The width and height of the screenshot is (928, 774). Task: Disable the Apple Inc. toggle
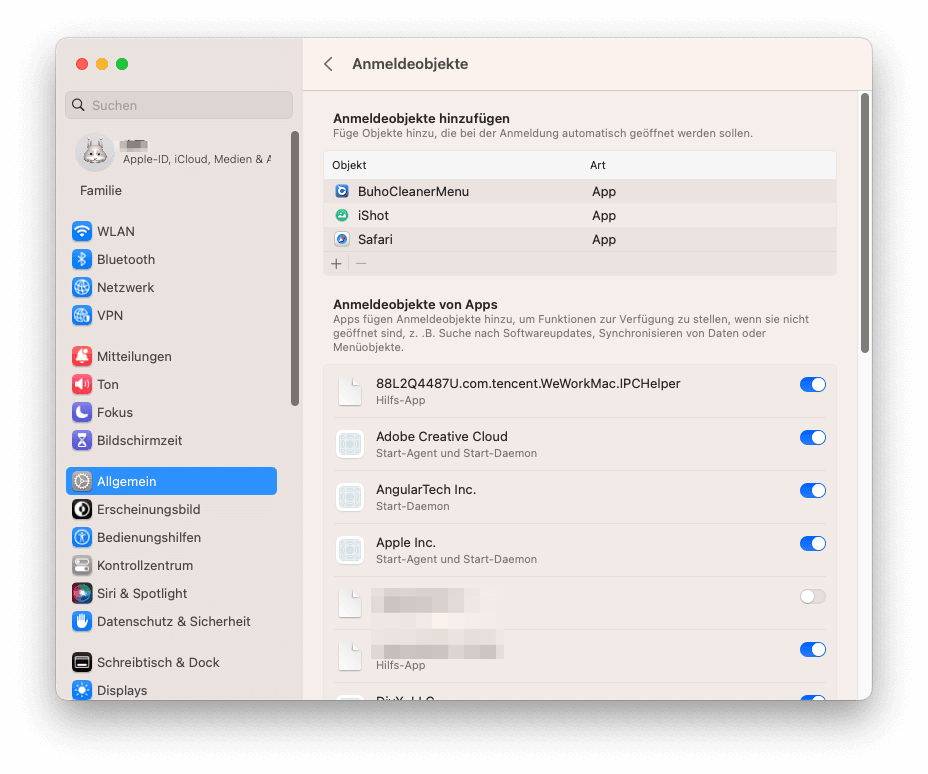(813, 543)
